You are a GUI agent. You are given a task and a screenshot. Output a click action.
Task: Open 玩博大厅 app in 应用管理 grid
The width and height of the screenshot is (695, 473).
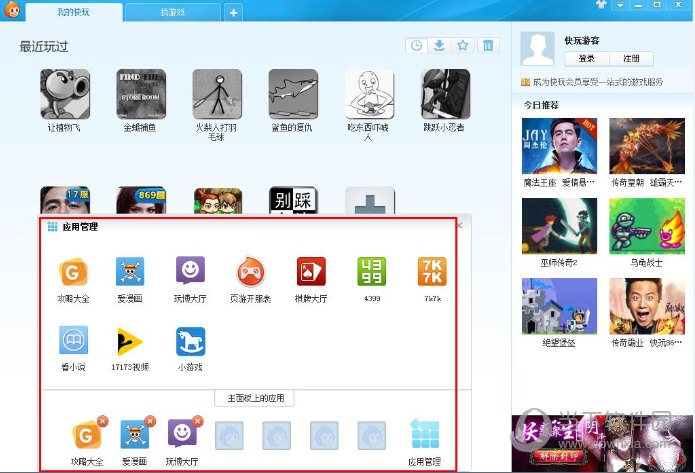(190, 270)
